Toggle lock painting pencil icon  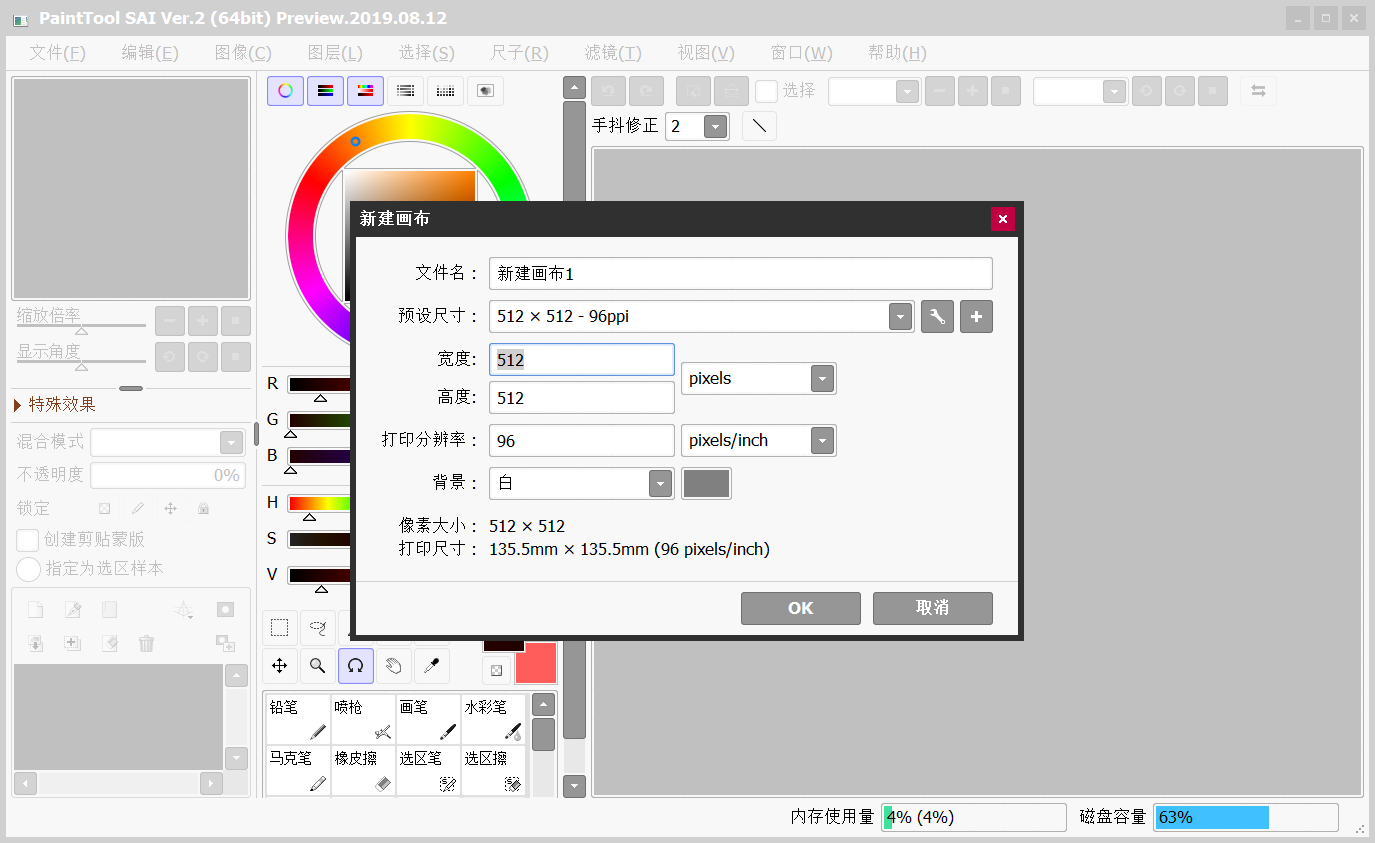(x=138, y=508)
